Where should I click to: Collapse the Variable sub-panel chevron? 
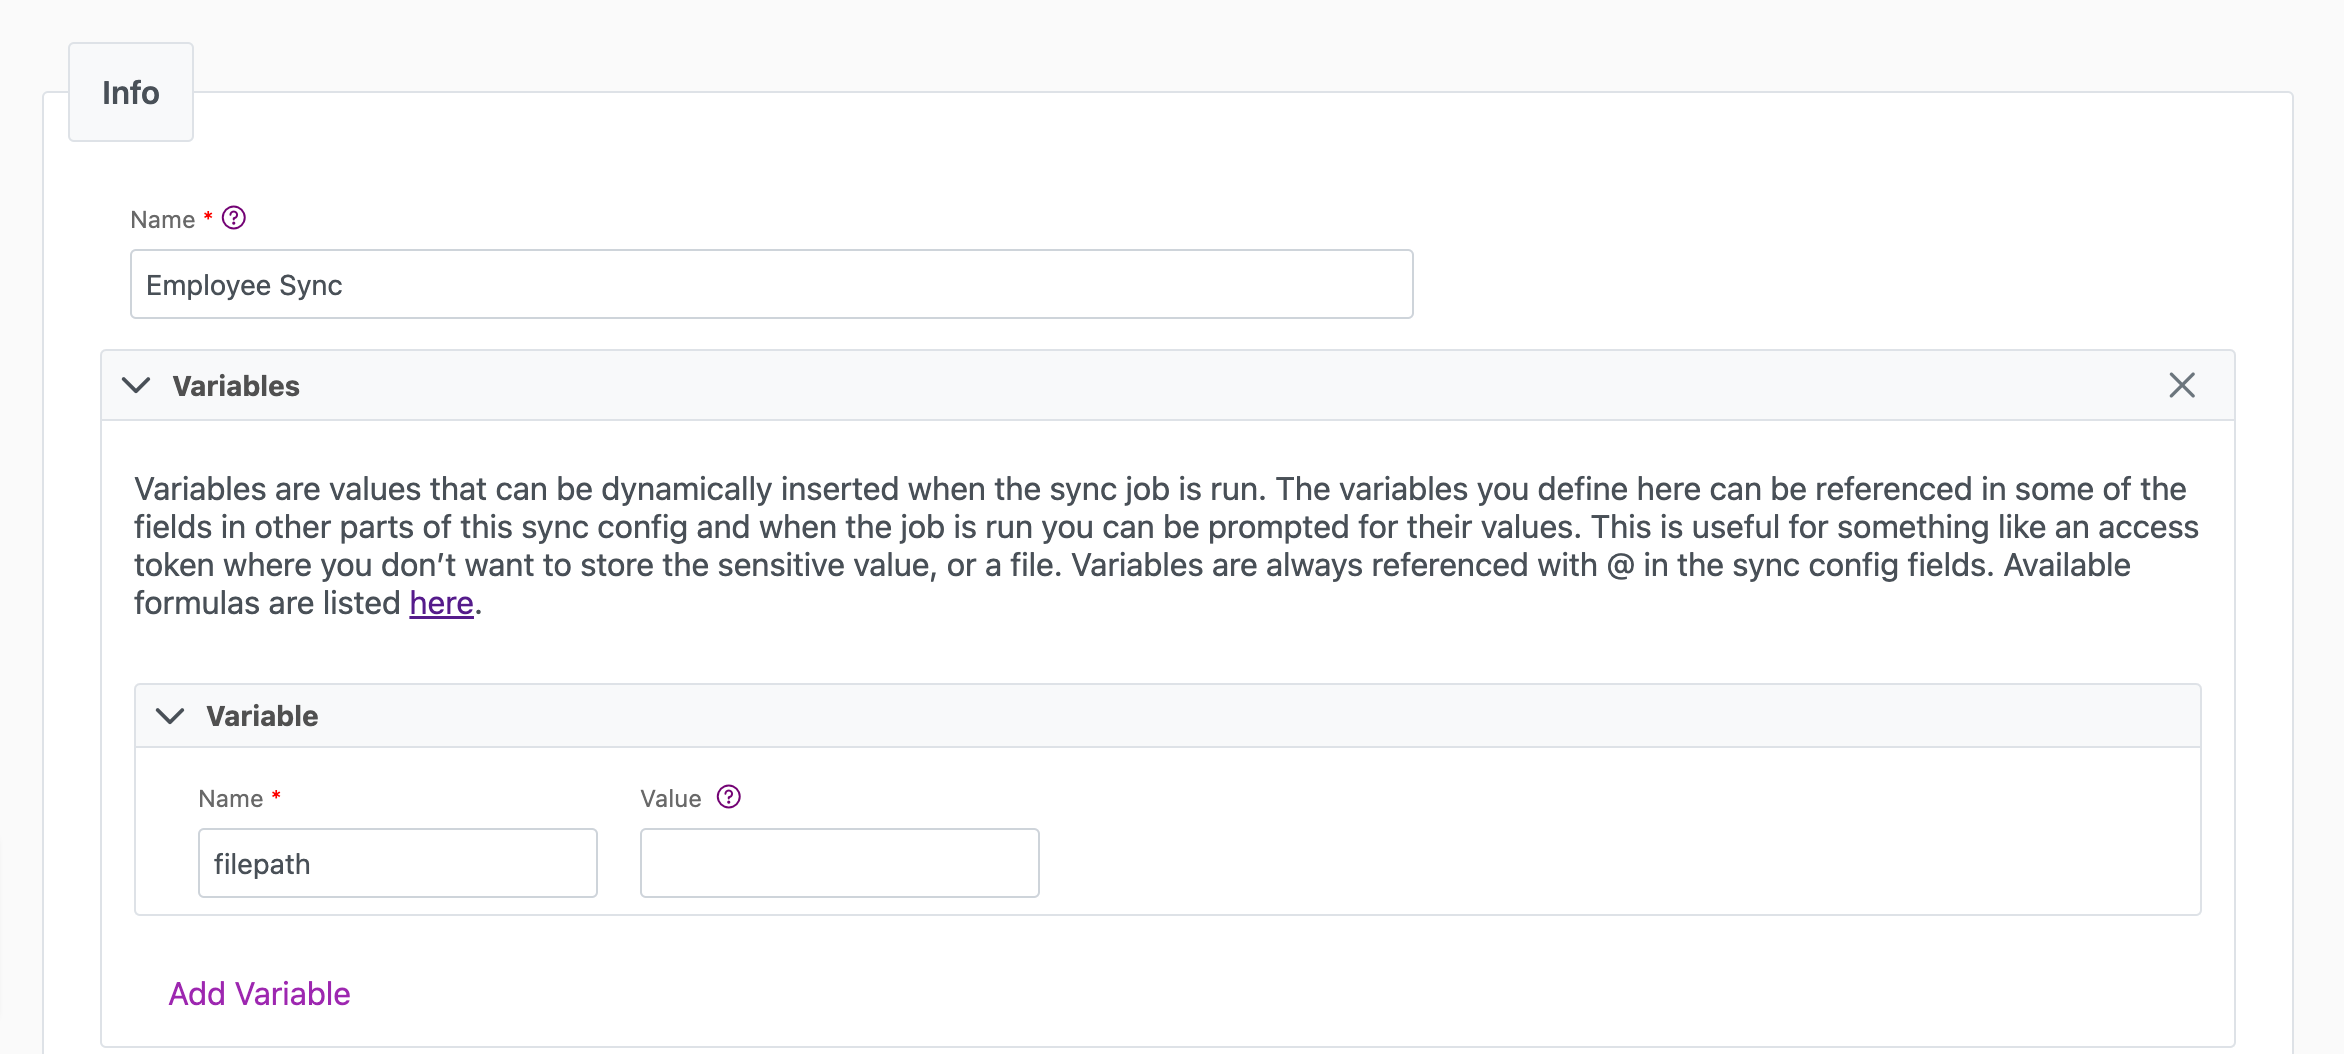pyautogui.click(x=170, y=716)
